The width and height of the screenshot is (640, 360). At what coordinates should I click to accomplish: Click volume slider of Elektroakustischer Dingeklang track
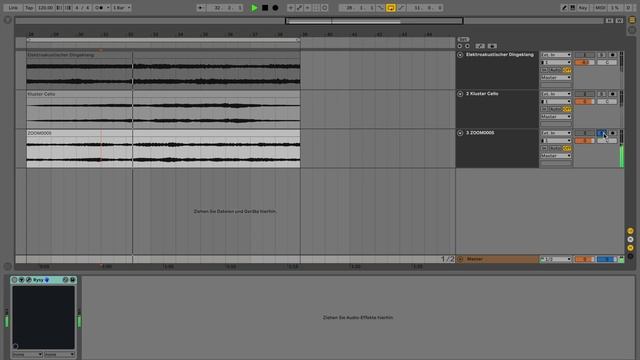[584, 62]
